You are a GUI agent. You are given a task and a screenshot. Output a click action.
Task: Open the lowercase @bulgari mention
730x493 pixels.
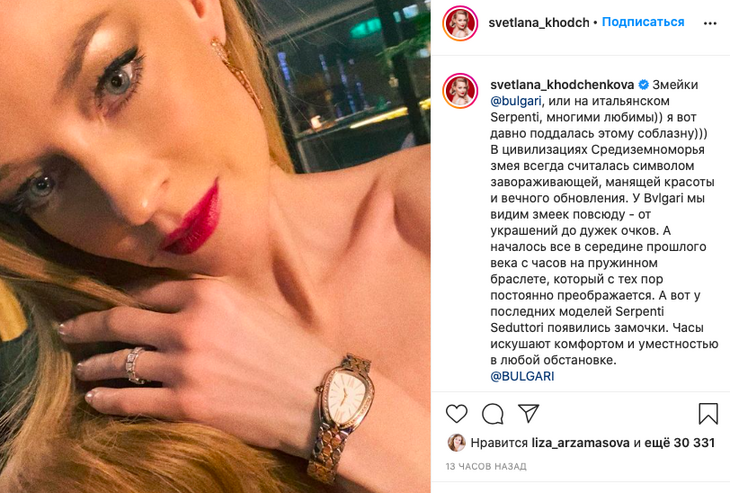(x=516, y=101)
